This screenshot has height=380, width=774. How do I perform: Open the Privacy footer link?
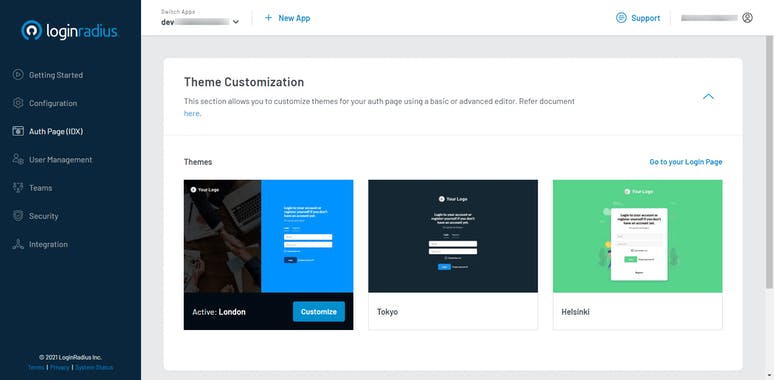point(60,367)
